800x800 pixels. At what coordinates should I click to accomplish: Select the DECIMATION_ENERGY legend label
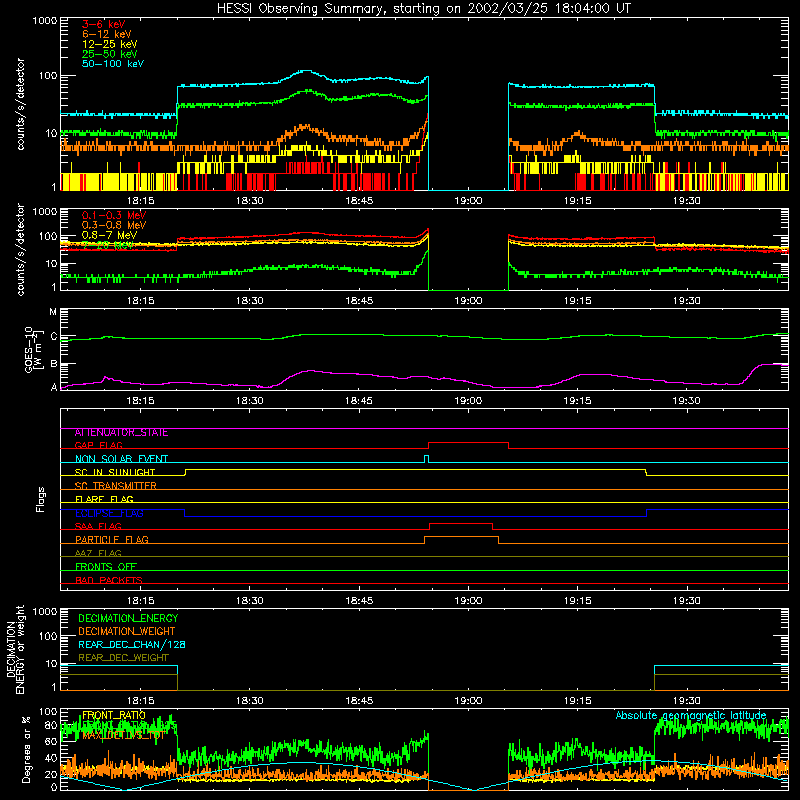[x=128, y=618]
